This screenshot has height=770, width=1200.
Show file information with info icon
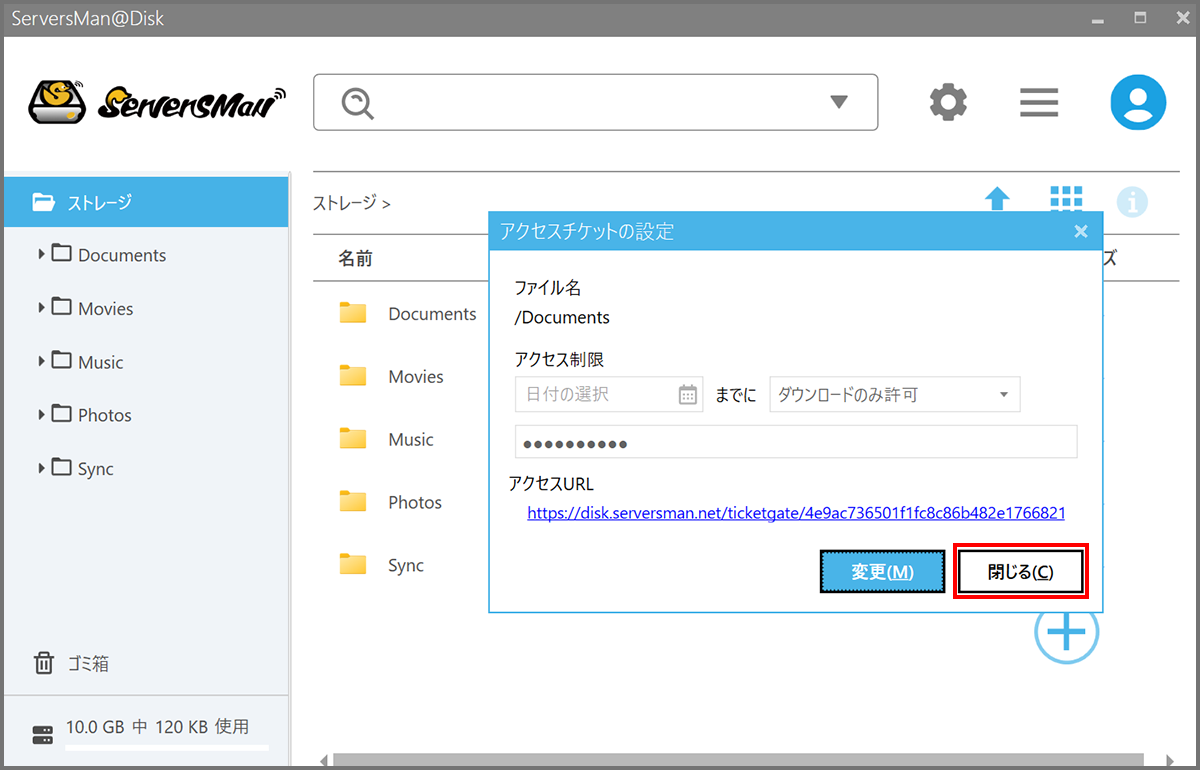(1132, 202)
